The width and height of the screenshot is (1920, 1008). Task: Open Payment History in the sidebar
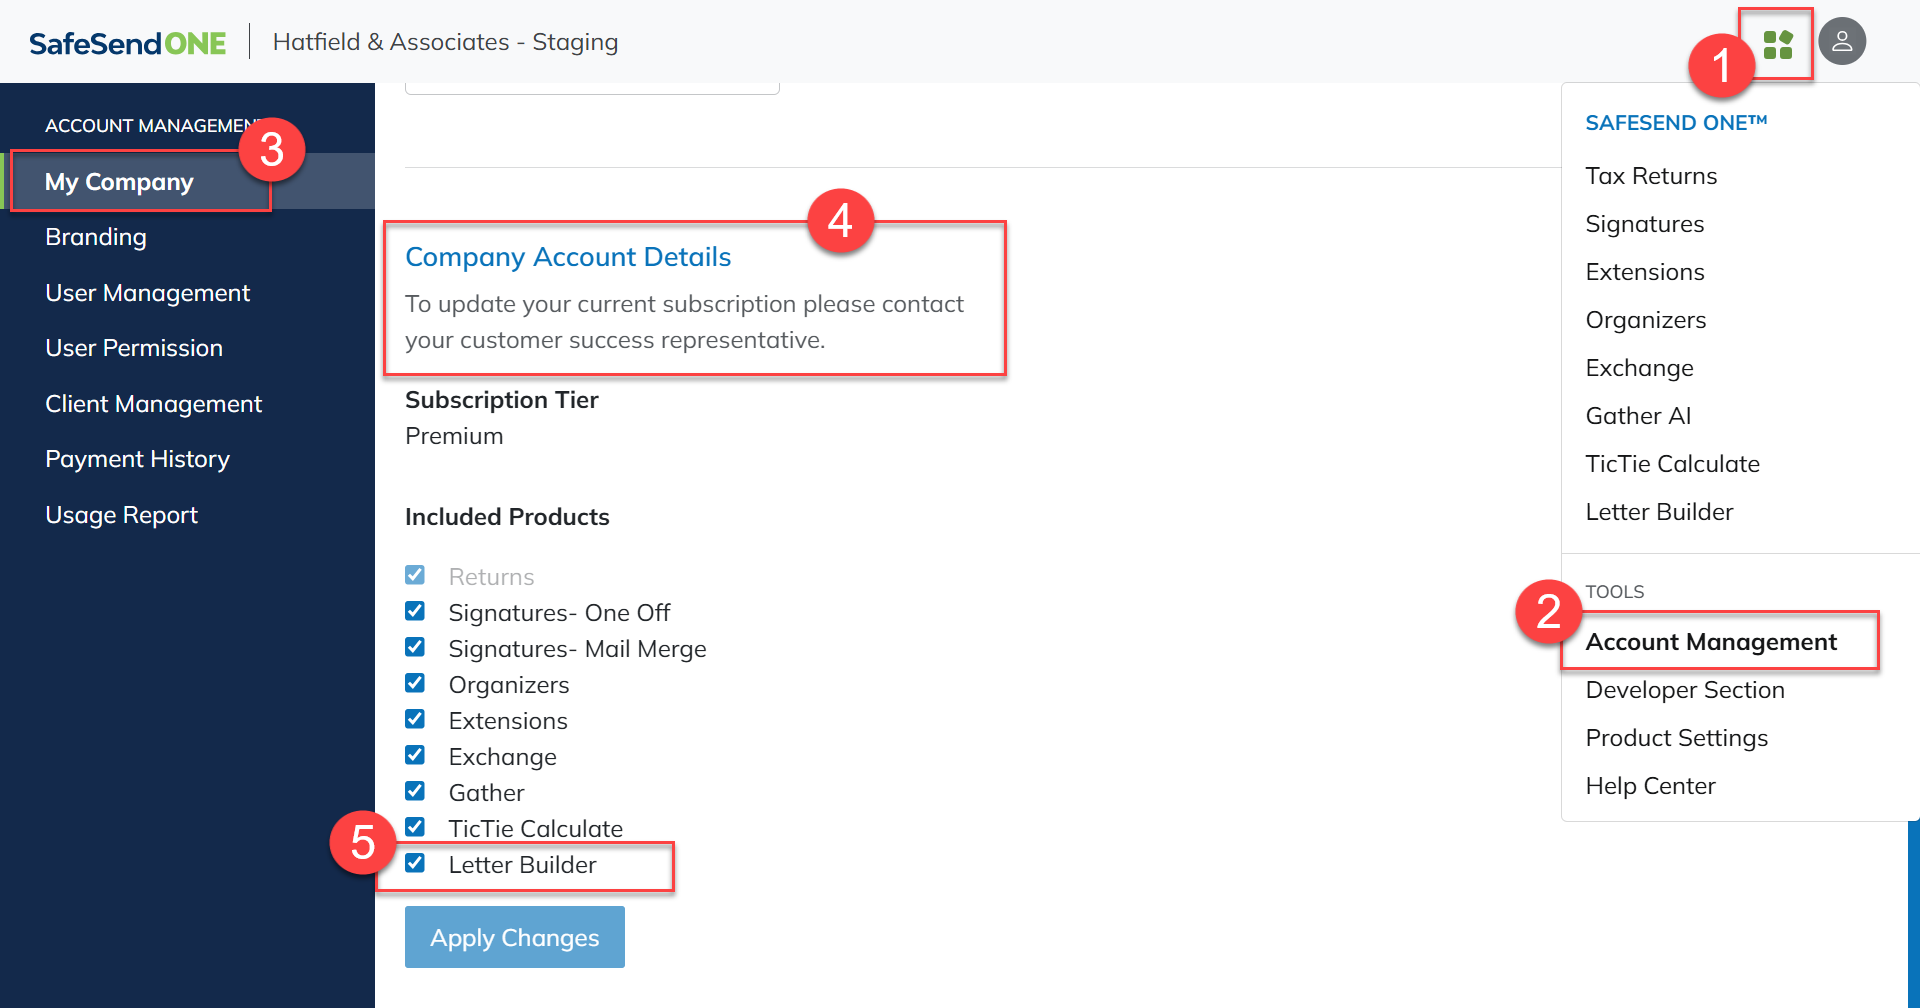[137, 459]
